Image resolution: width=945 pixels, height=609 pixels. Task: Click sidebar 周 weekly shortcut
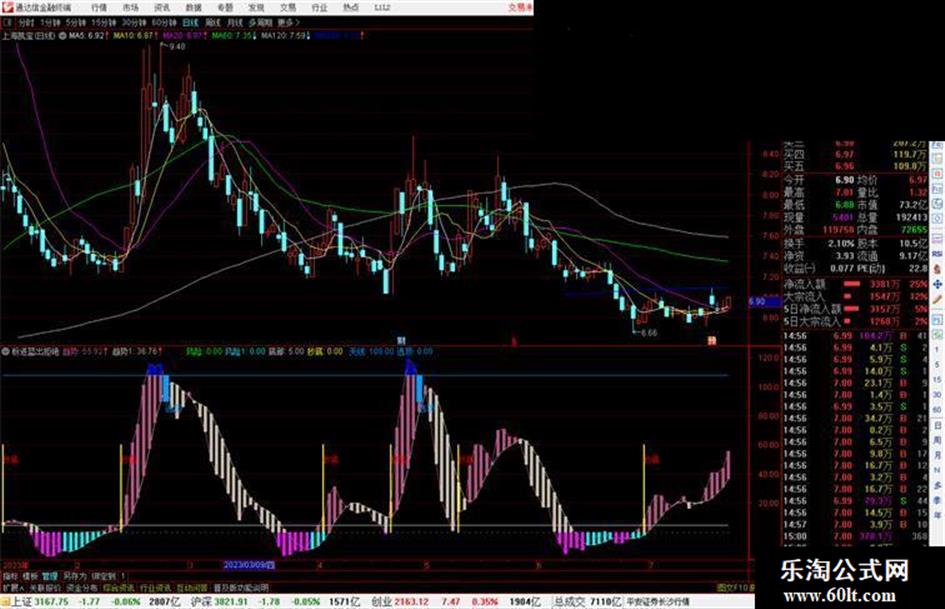coord(938,440)
